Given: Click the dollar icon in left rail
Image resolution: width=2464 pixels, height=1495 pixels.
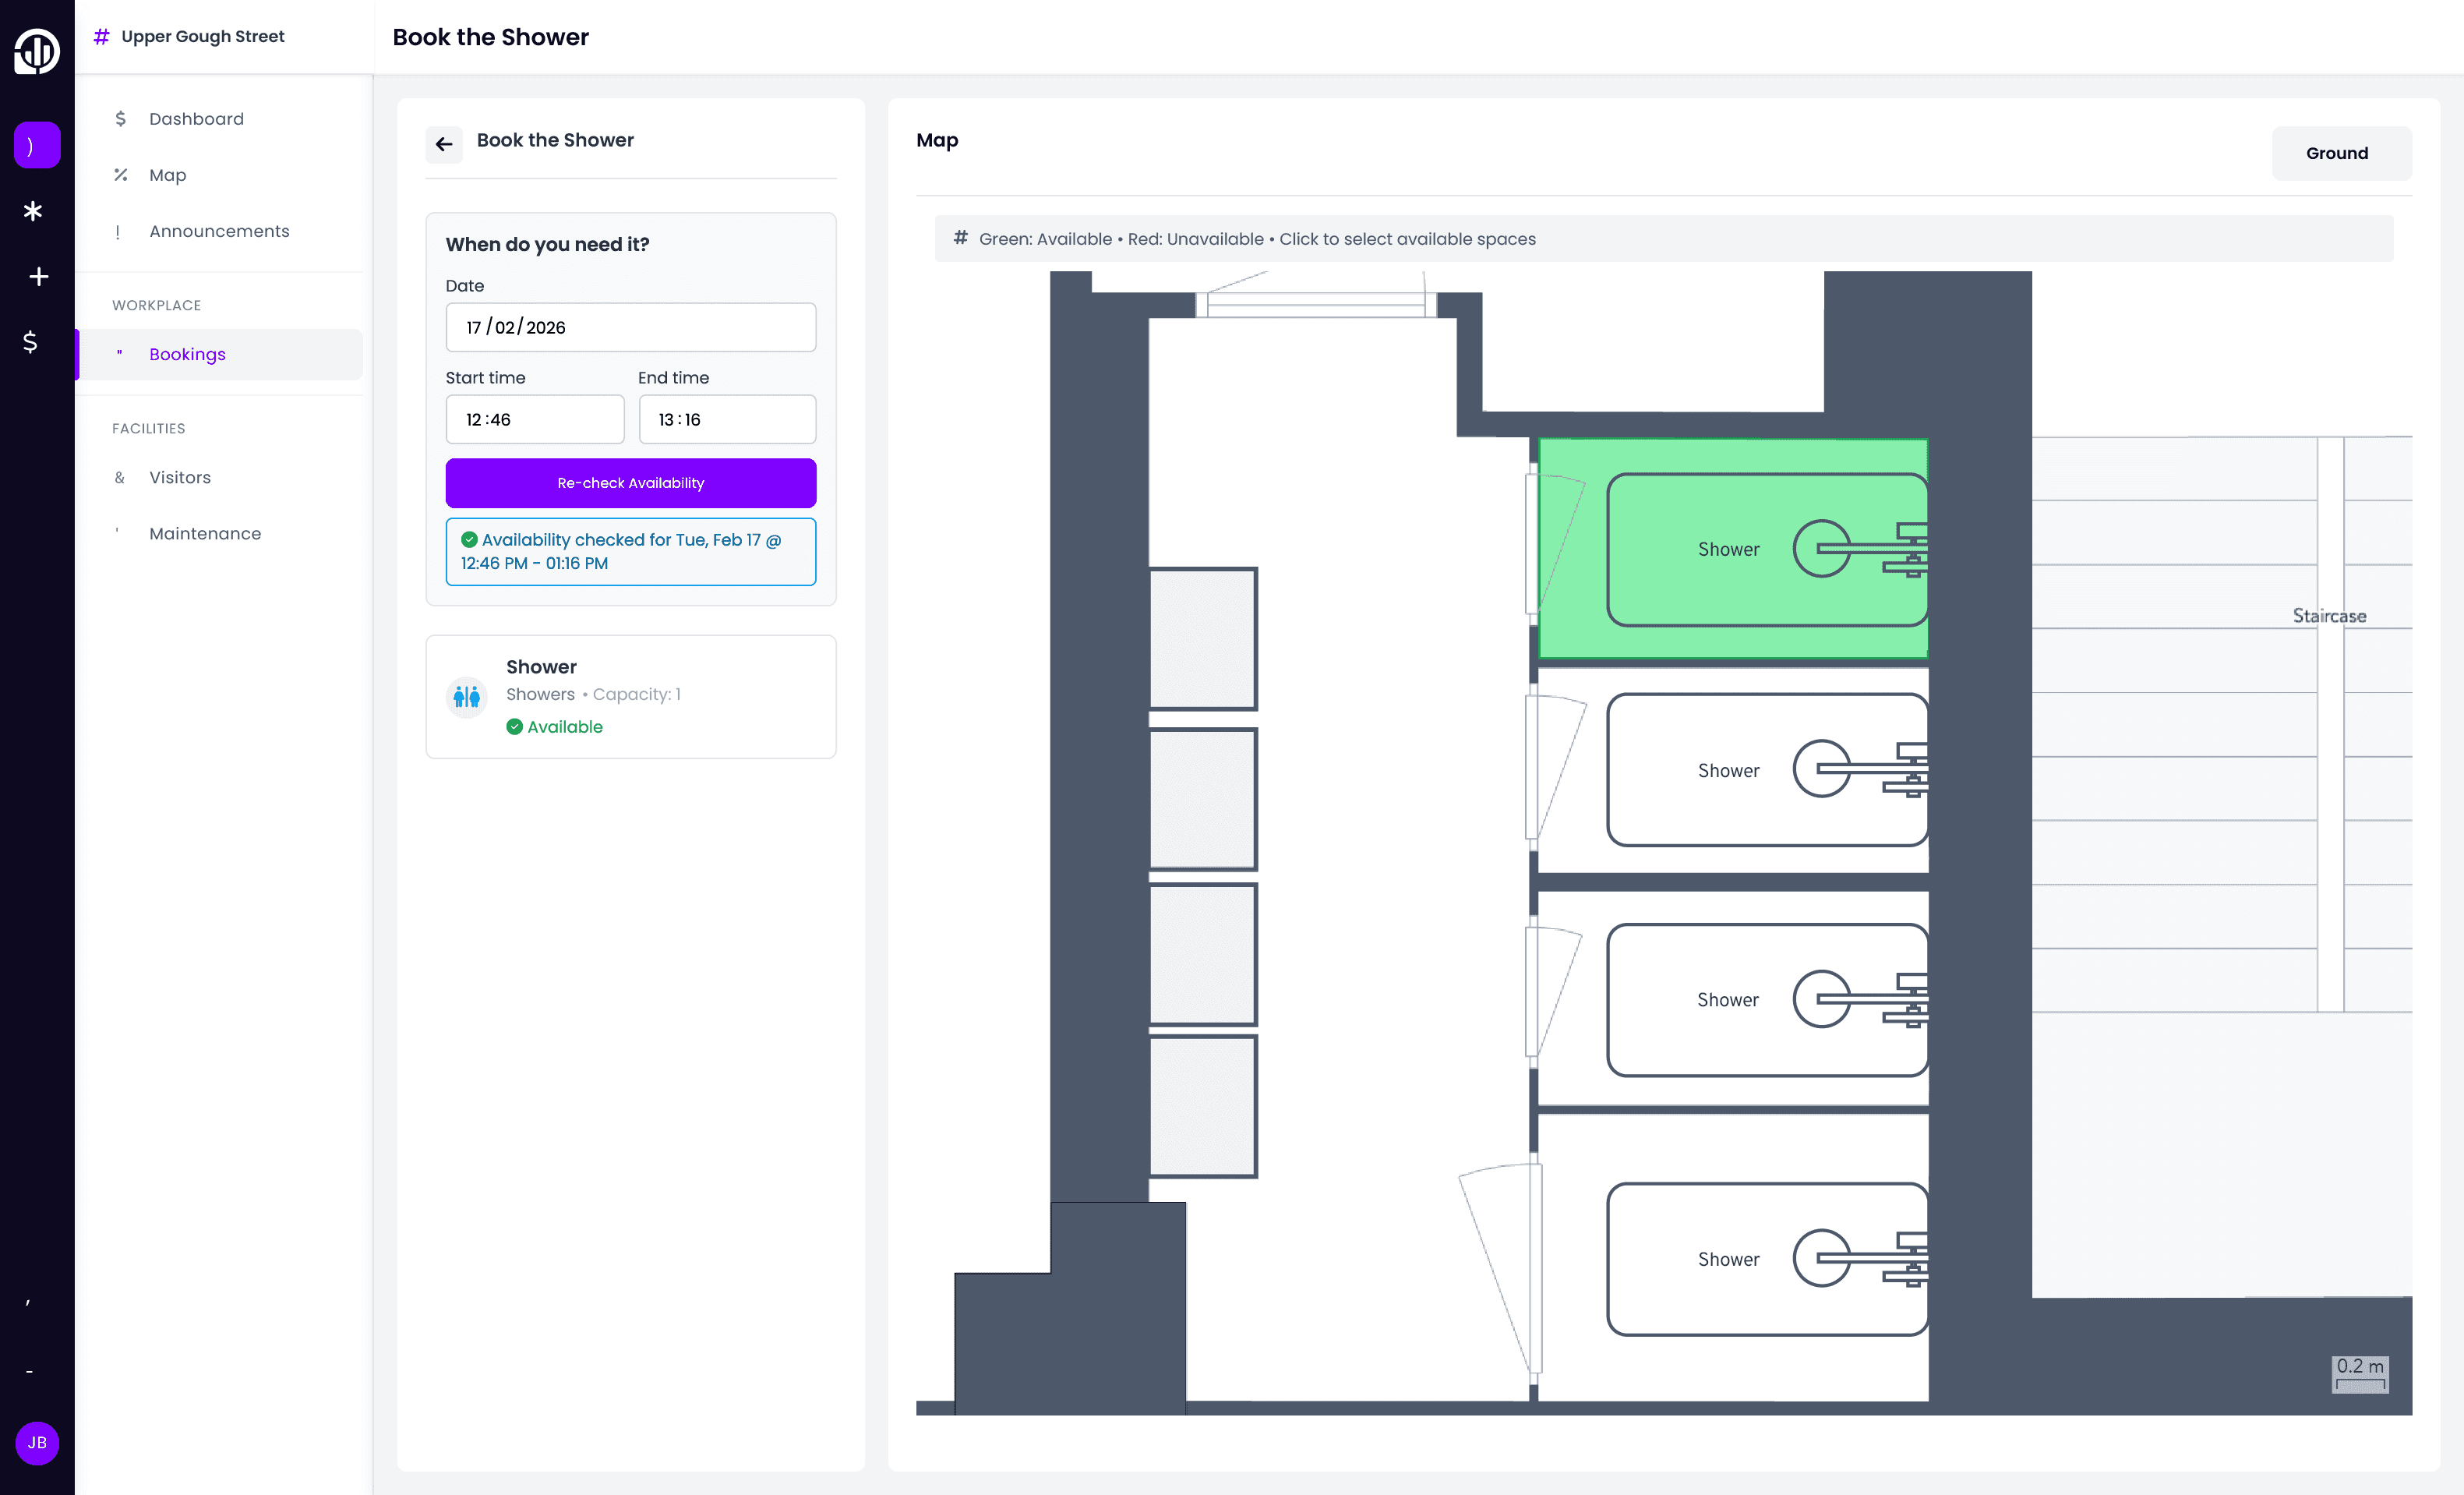Looking at the screenshot, I should (x=31, y=342).
